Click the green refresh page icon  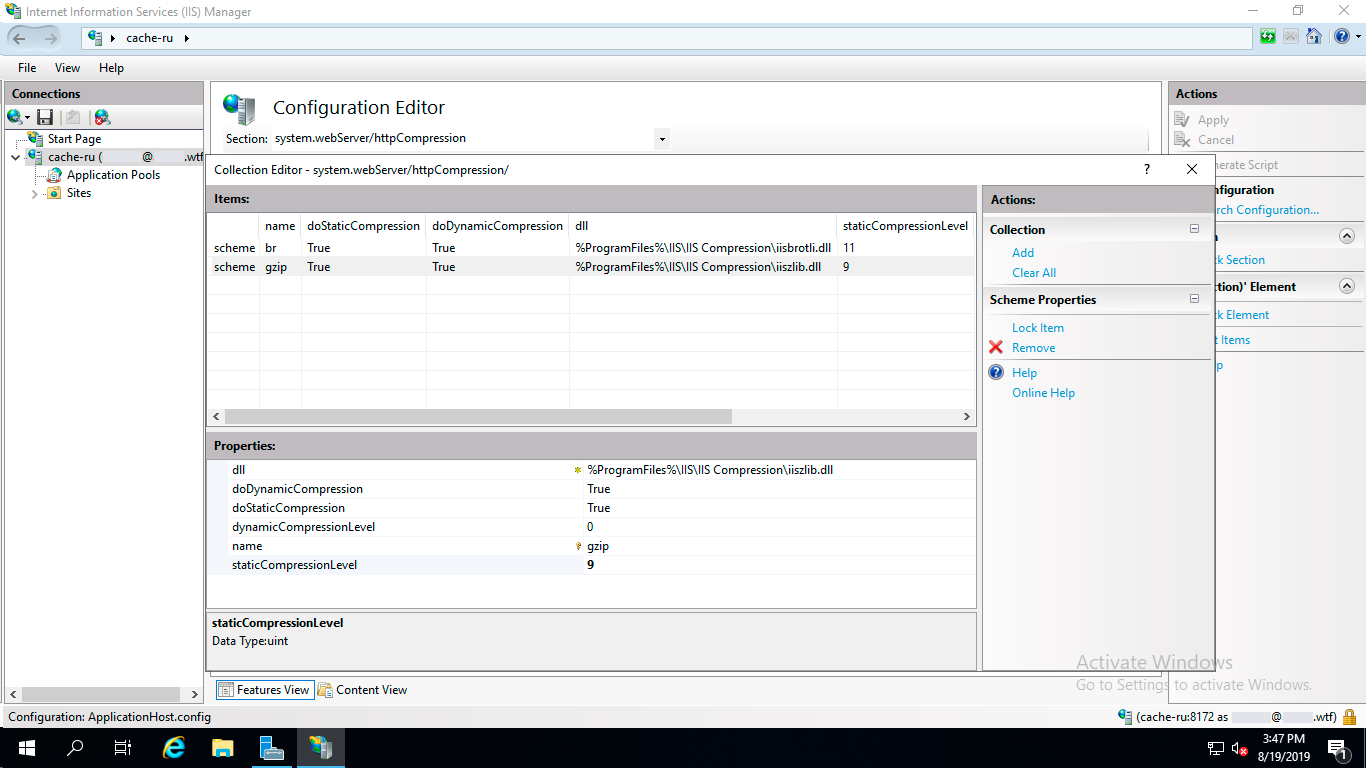tap(1268, 38)
